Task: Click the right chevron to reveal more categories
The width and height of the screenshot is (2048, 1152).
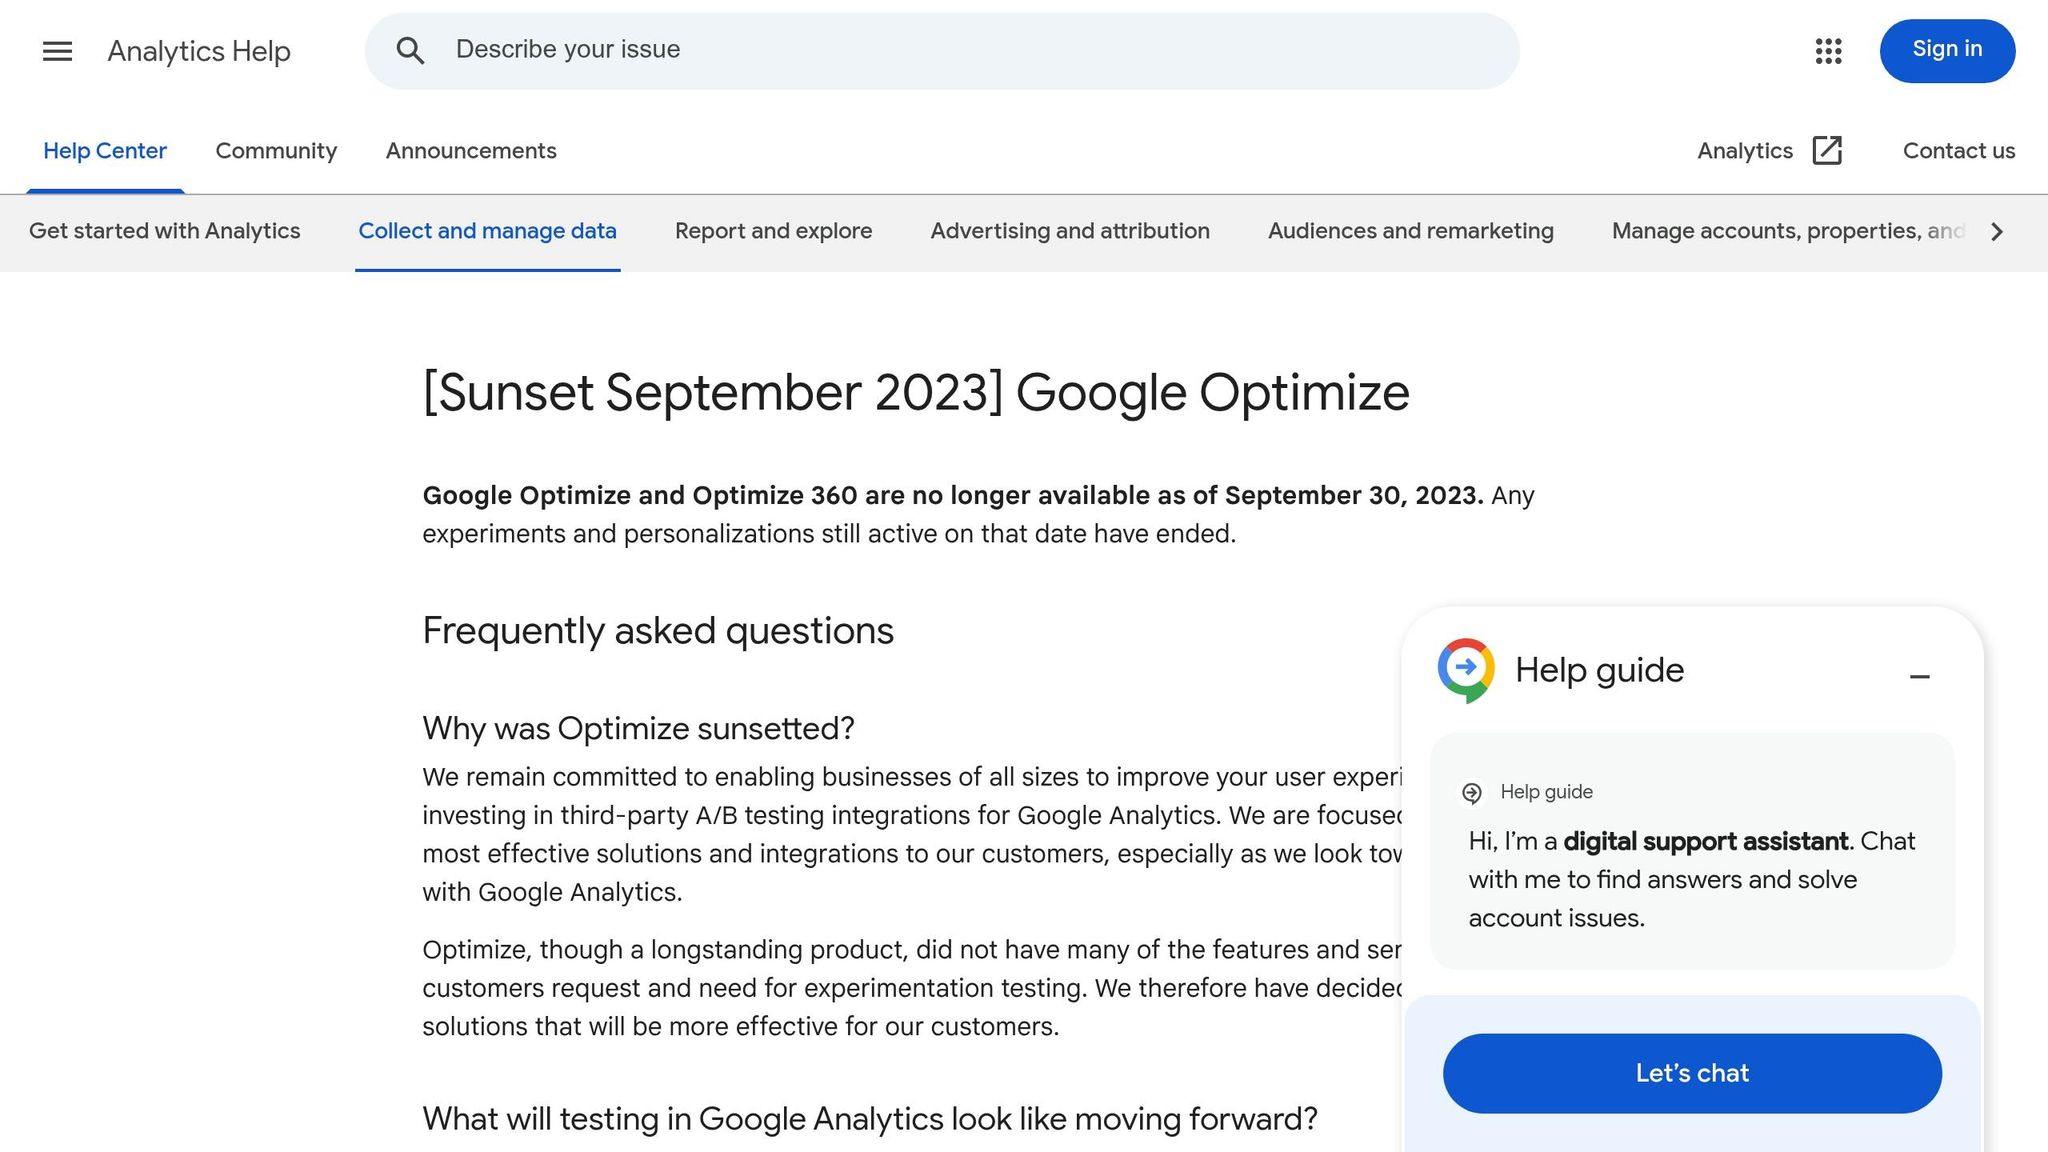Action: click(1996, 231)
